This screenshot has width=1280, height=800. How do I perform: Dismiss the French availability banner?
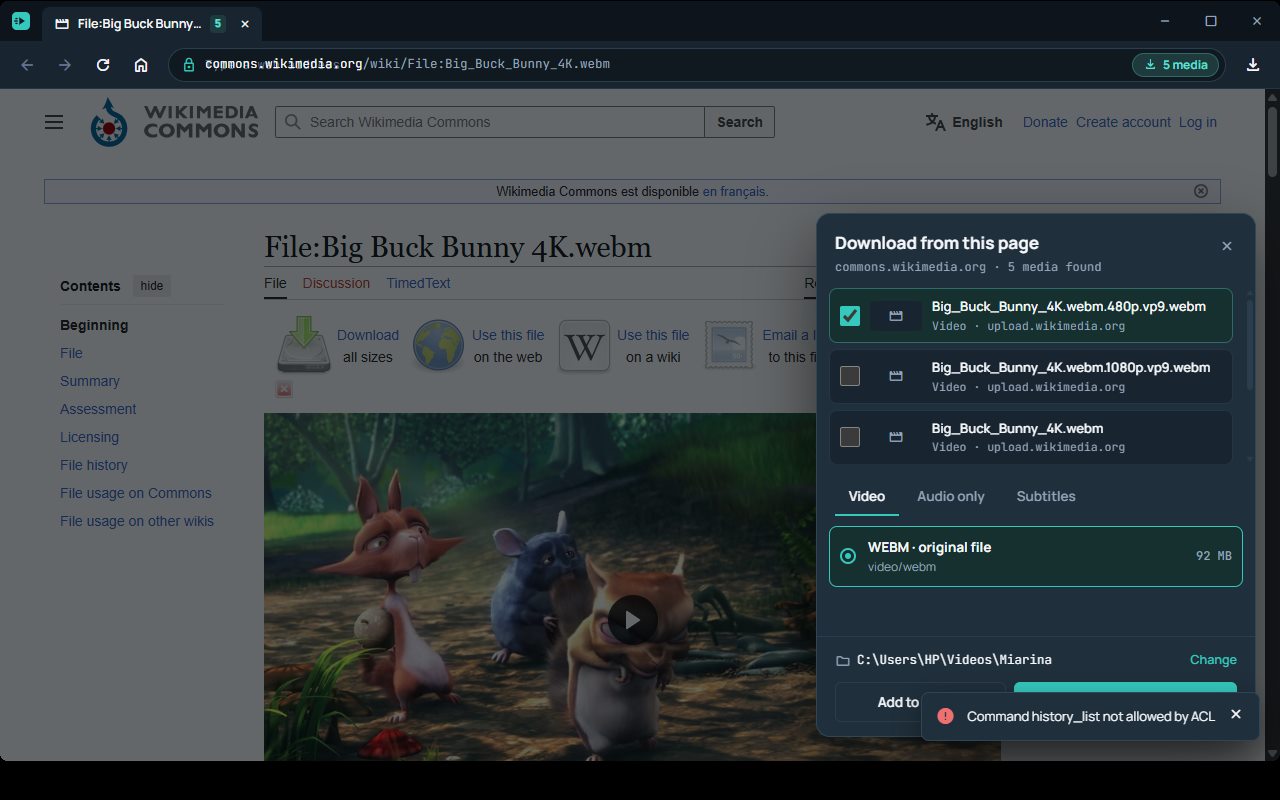(1201, 191)
